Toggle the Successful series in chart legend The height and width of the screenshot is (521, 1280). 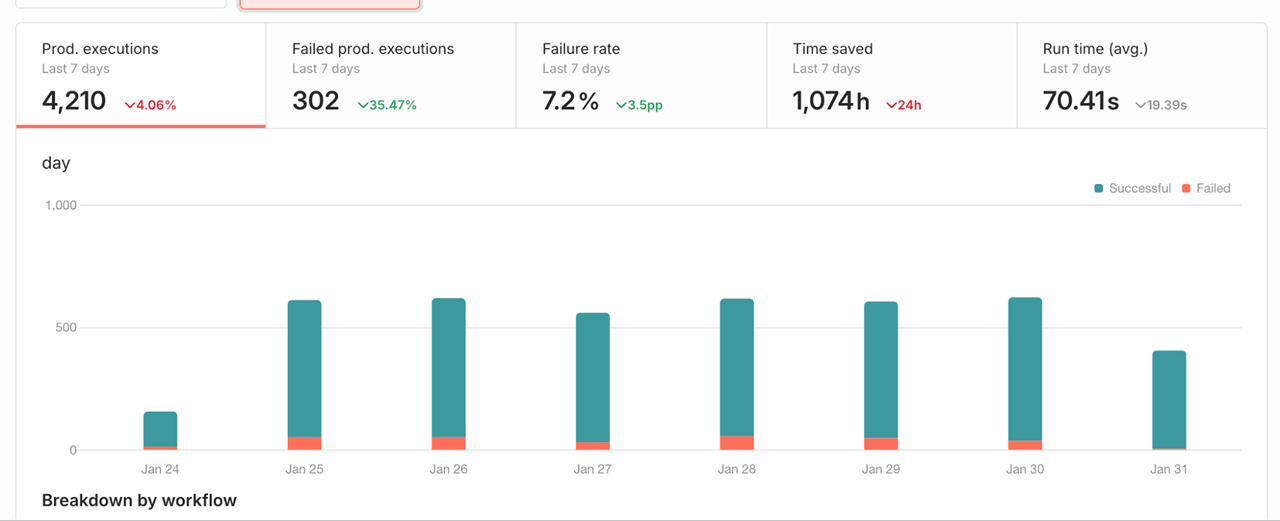click(x=1132, y=188)
